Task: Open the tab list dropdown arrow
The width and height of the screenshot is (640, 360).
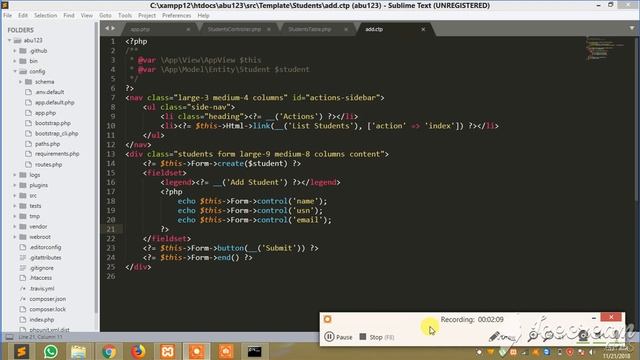Action: (631, 28)
